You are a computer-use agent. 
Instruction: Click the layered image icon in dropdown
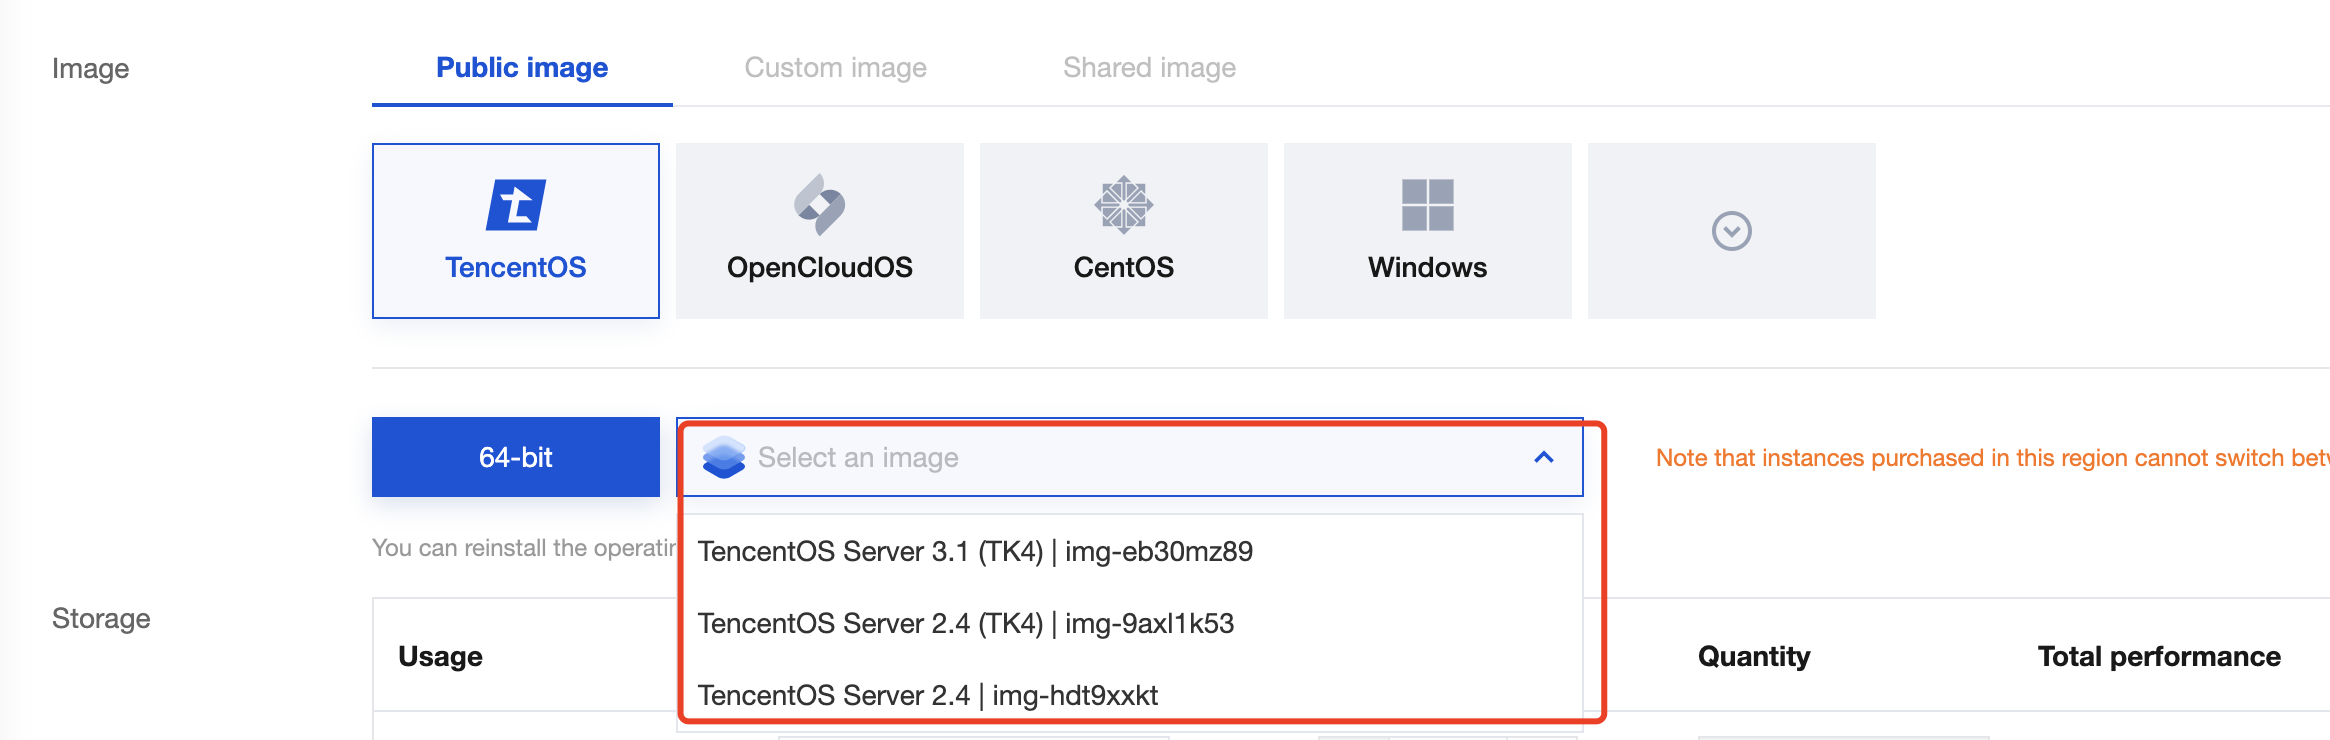click(724, 457)
